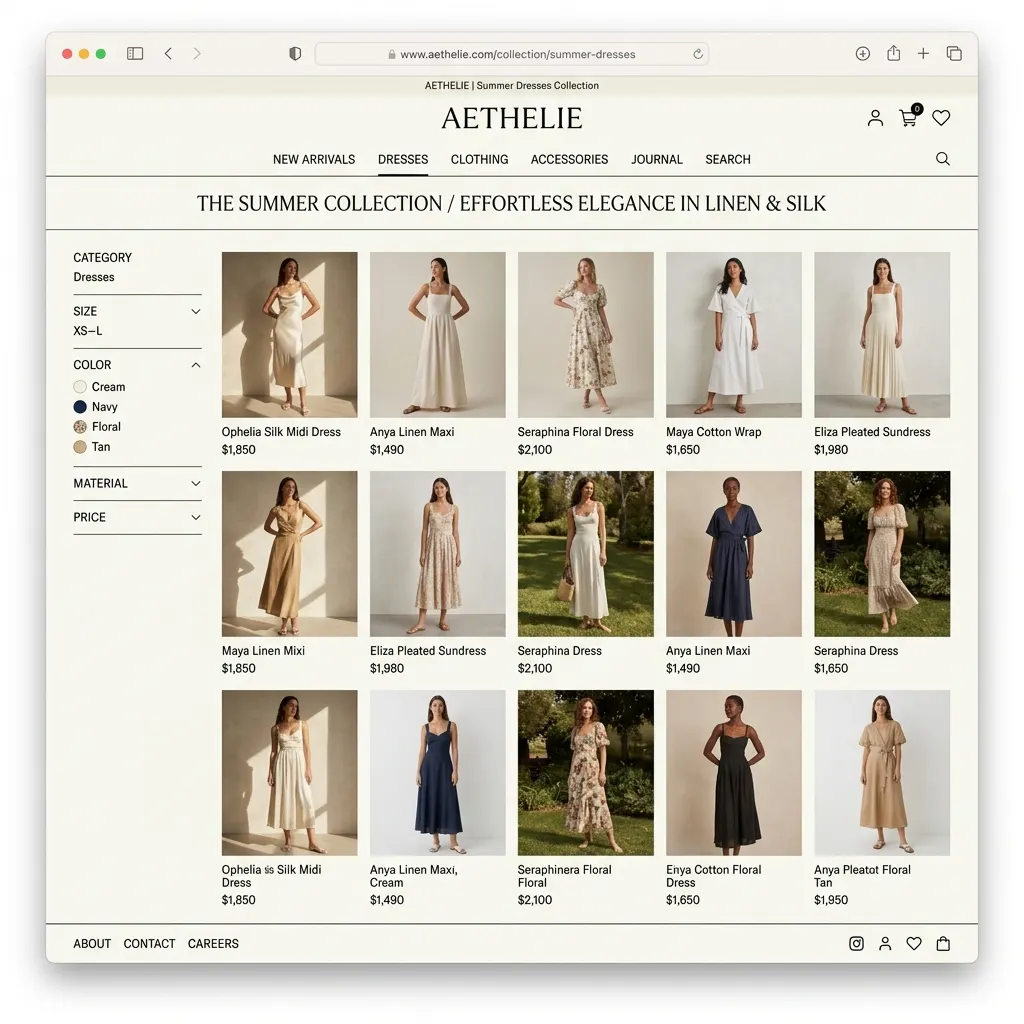Click Seraphina Dress $2,100 product title

click(560, 650)
